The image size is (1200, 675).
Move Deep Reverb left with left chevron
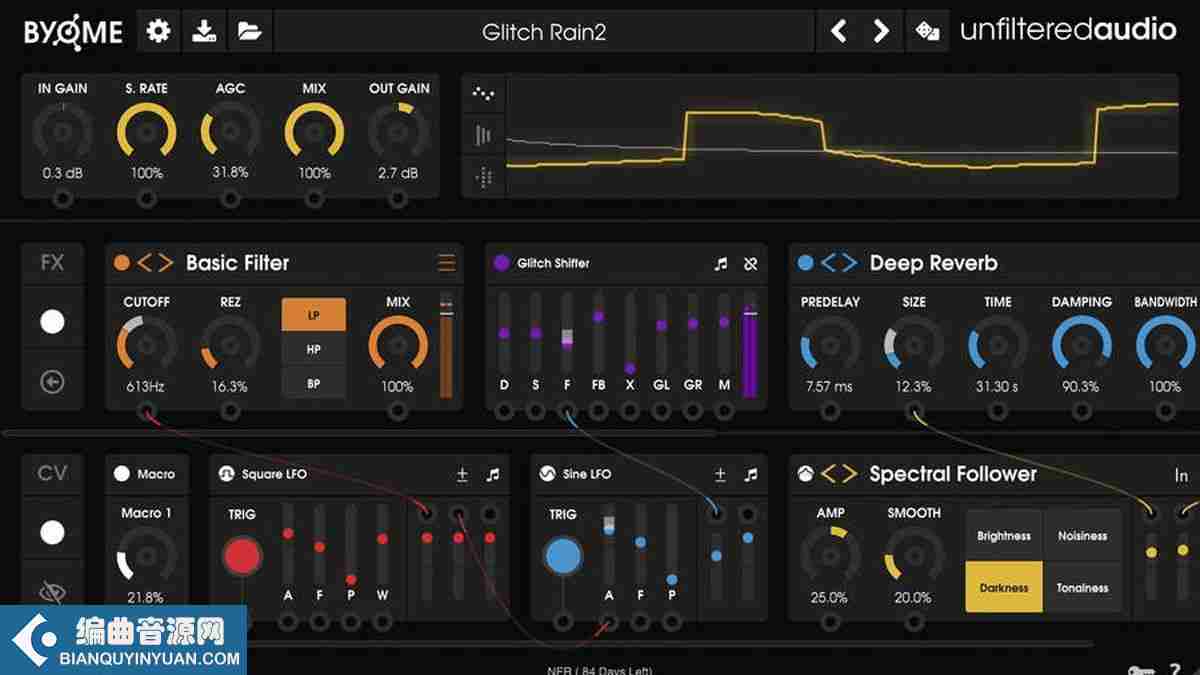point(828,263)
